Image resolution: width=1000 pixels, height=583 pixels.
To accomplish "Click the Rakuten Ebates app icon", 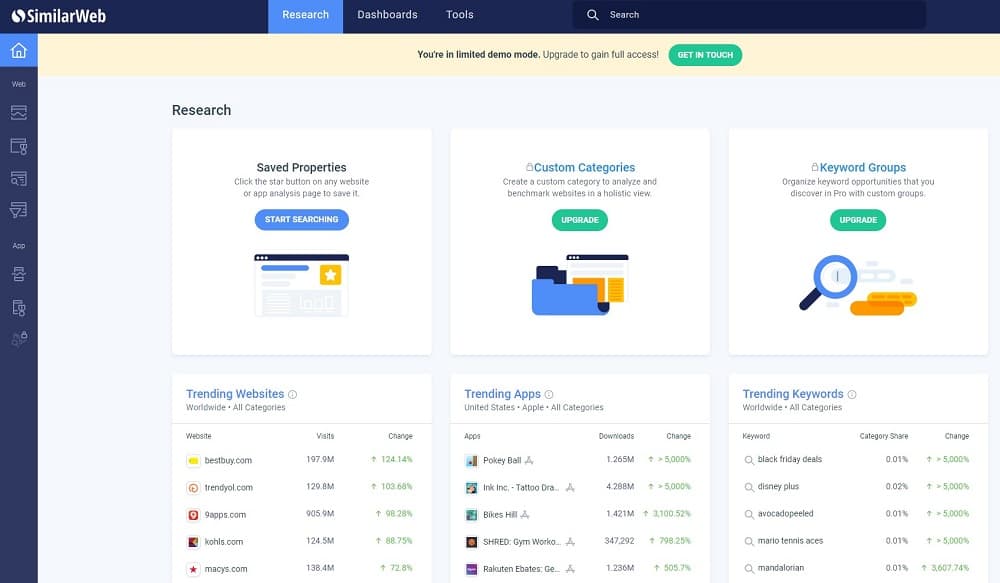I will click(x=471, y=569).
